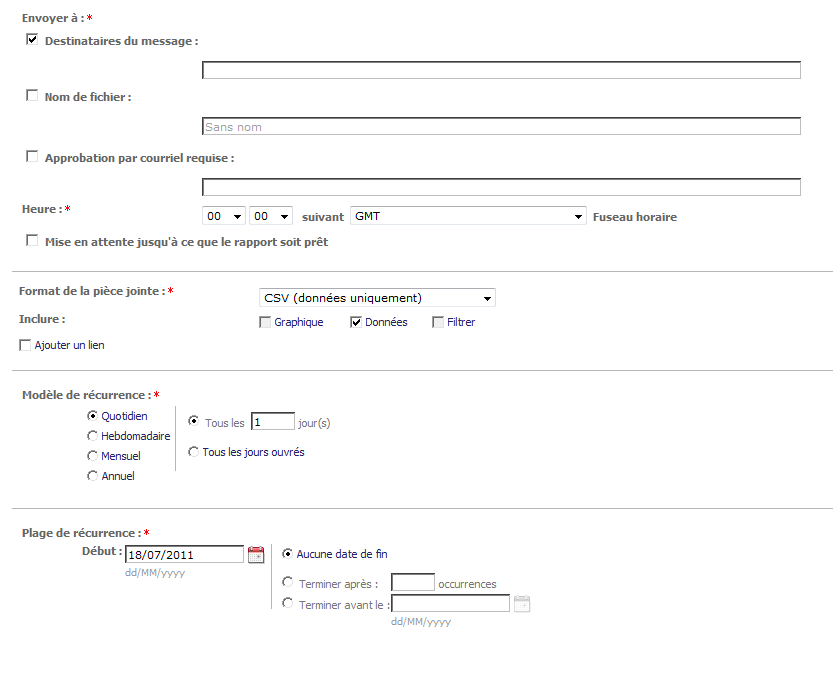Viewport: 833px width, 693px height.
Task: Open the GMT time zone dropdown
Action: [x=468, y=216]
